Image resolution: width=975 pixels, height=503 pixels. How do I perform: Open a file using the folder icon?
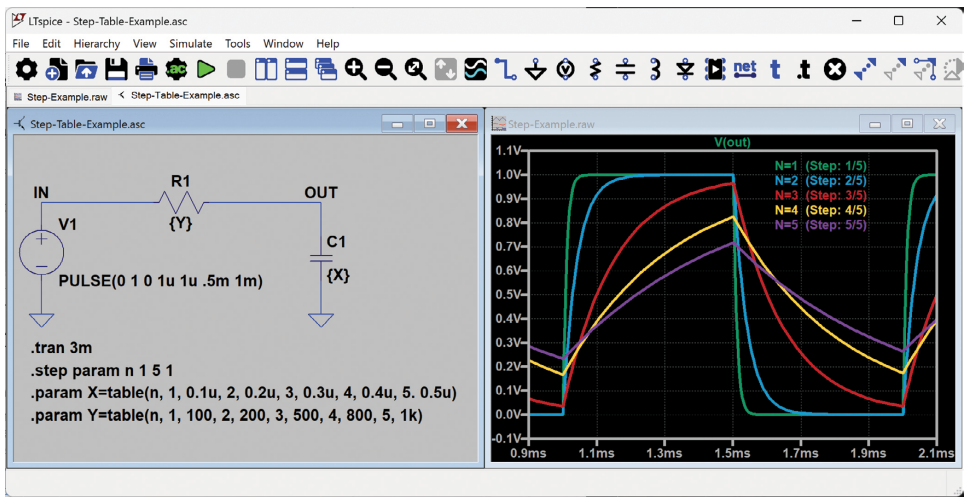click(x=86, y=69)
